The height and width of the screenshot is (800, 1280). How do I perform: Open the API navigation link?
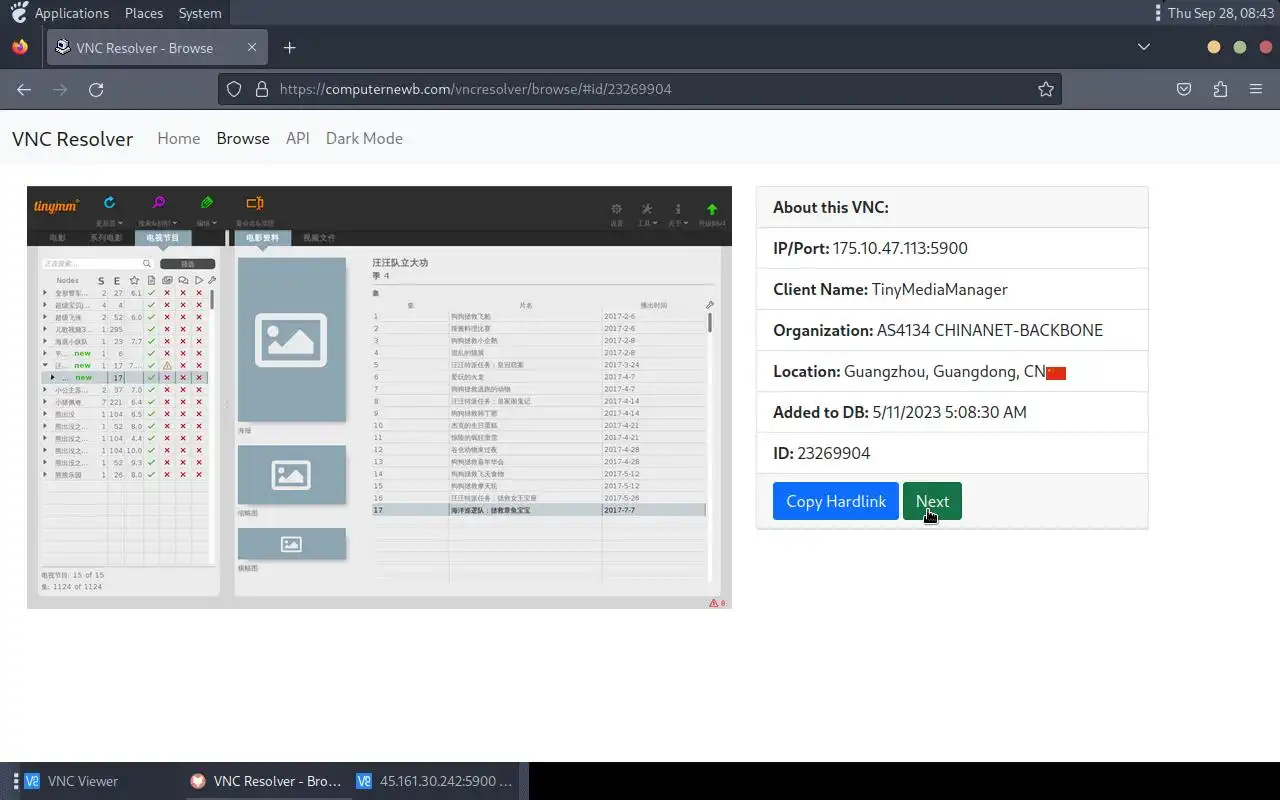pos(298,138)
